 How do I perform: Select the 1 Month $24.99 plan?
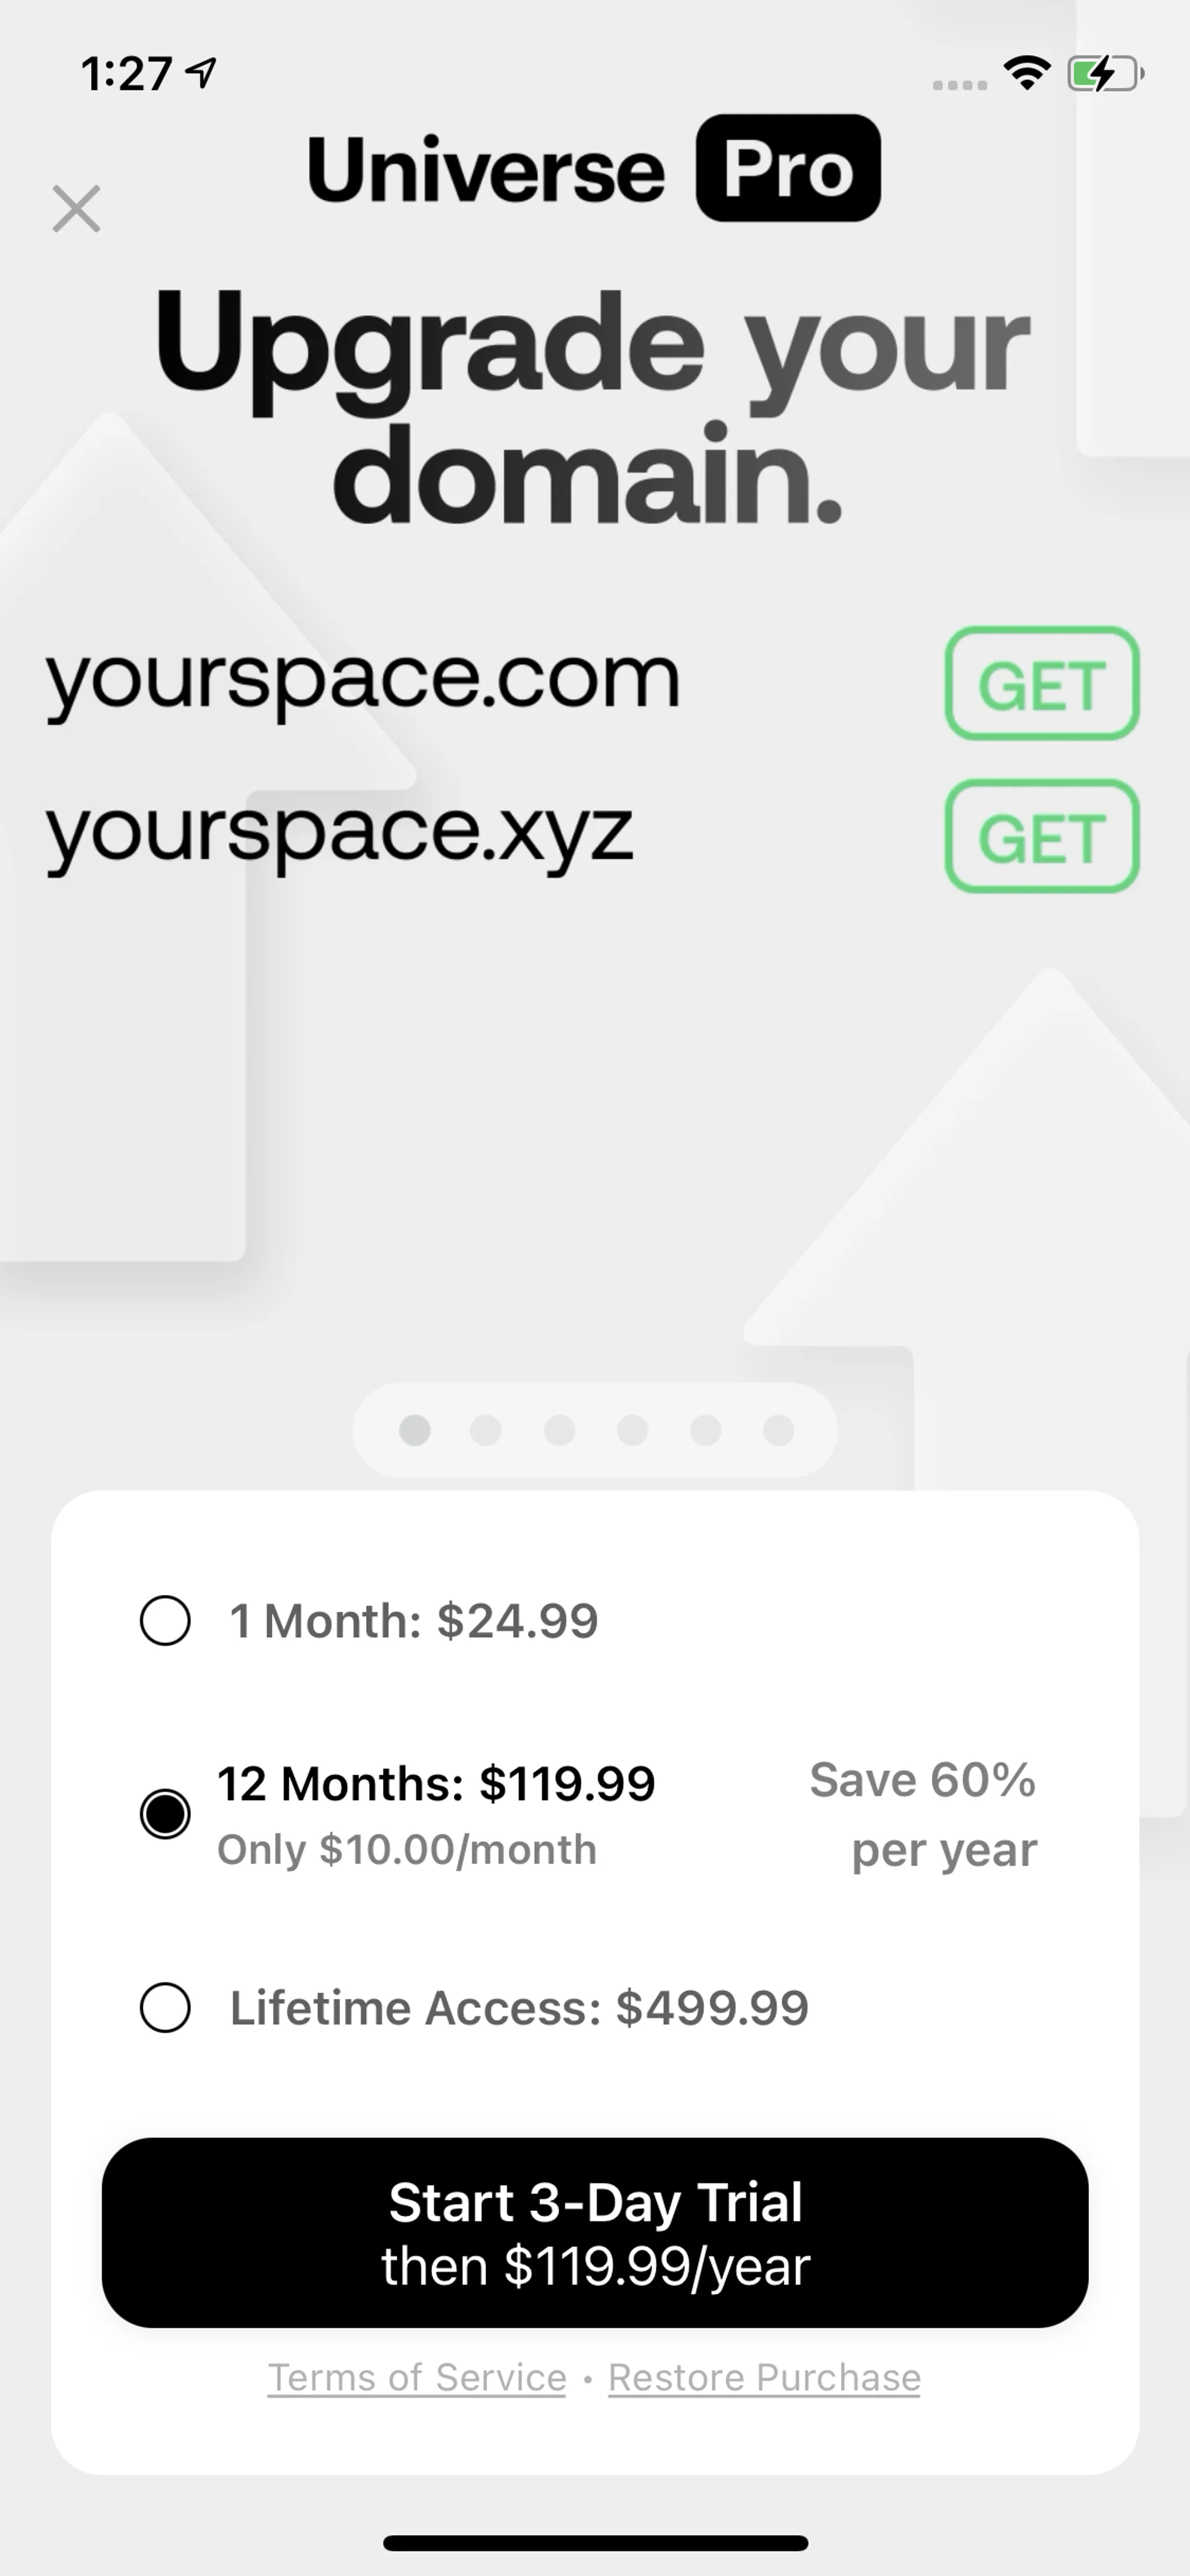pyautogui.click(x=166, y=1621)
